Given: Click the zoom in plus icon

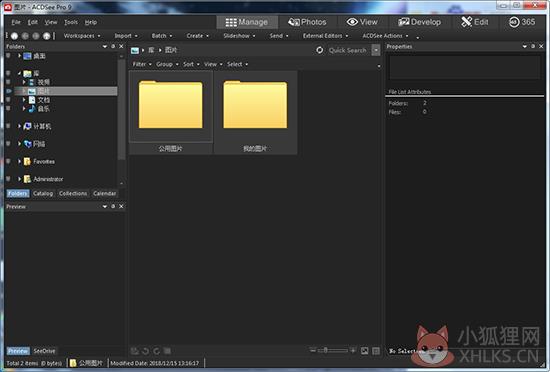Looking at the screenshot, I should (x=353, y=350).
